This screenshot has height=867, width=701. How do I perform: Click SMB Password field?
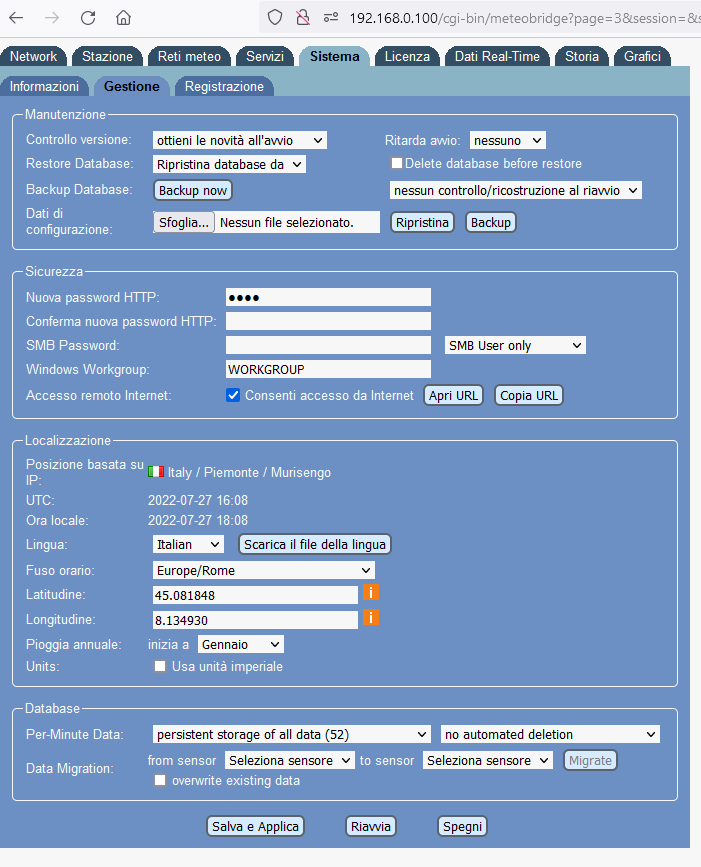tap(328, 346)
